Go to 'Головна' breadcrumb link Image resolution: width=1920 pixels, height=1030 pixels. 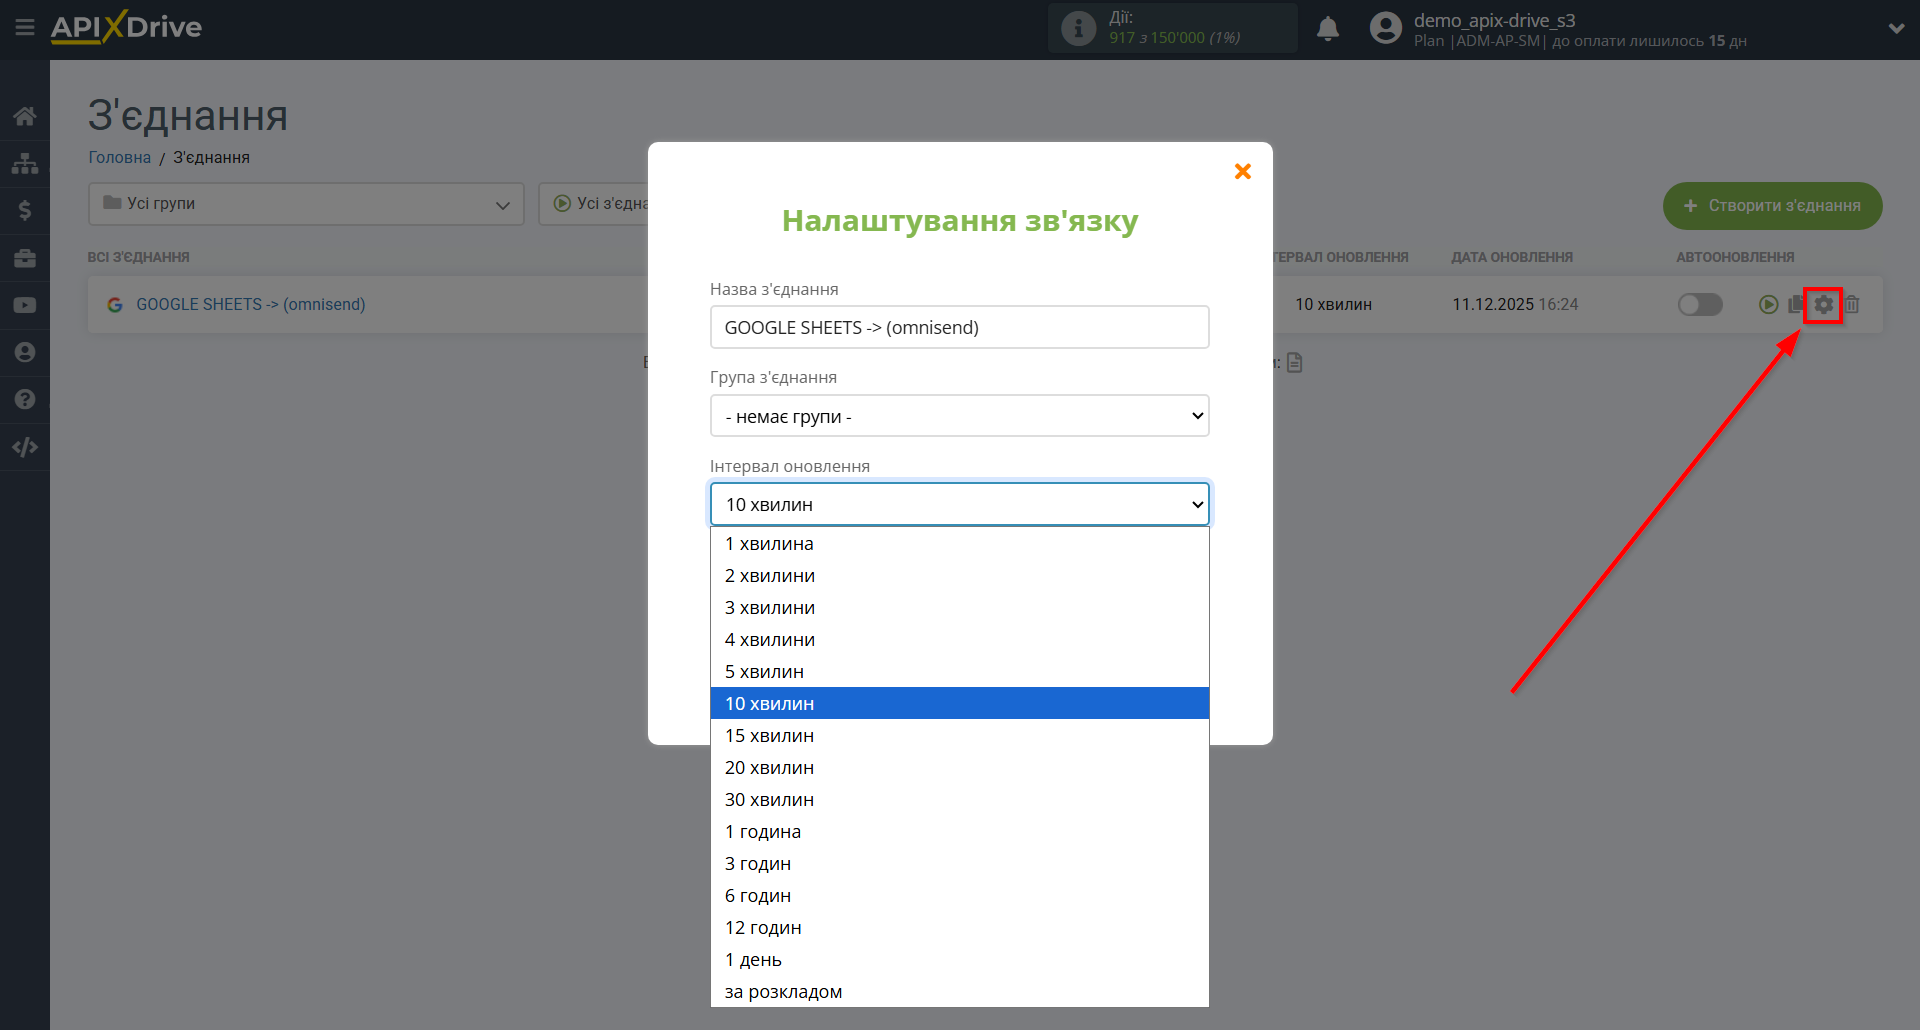(x=118, y=157)
